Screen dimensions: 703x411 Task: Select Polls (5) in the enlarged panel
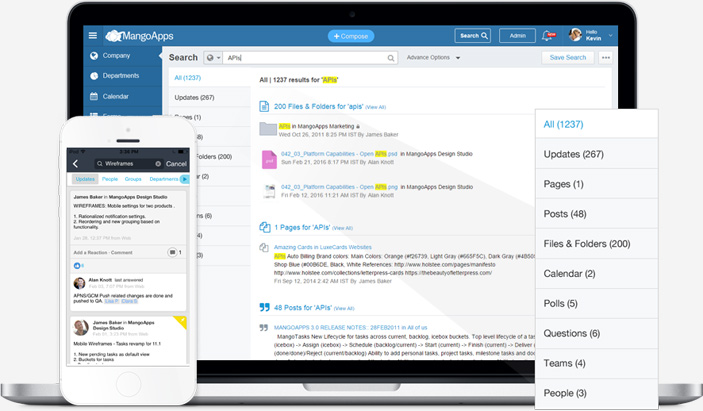pyautogui.click(x=597, y=303)
